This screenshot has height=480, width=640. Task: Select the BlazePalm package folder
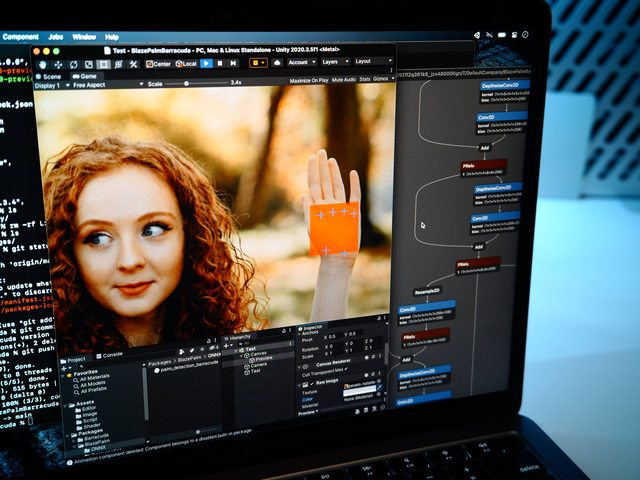94,442
